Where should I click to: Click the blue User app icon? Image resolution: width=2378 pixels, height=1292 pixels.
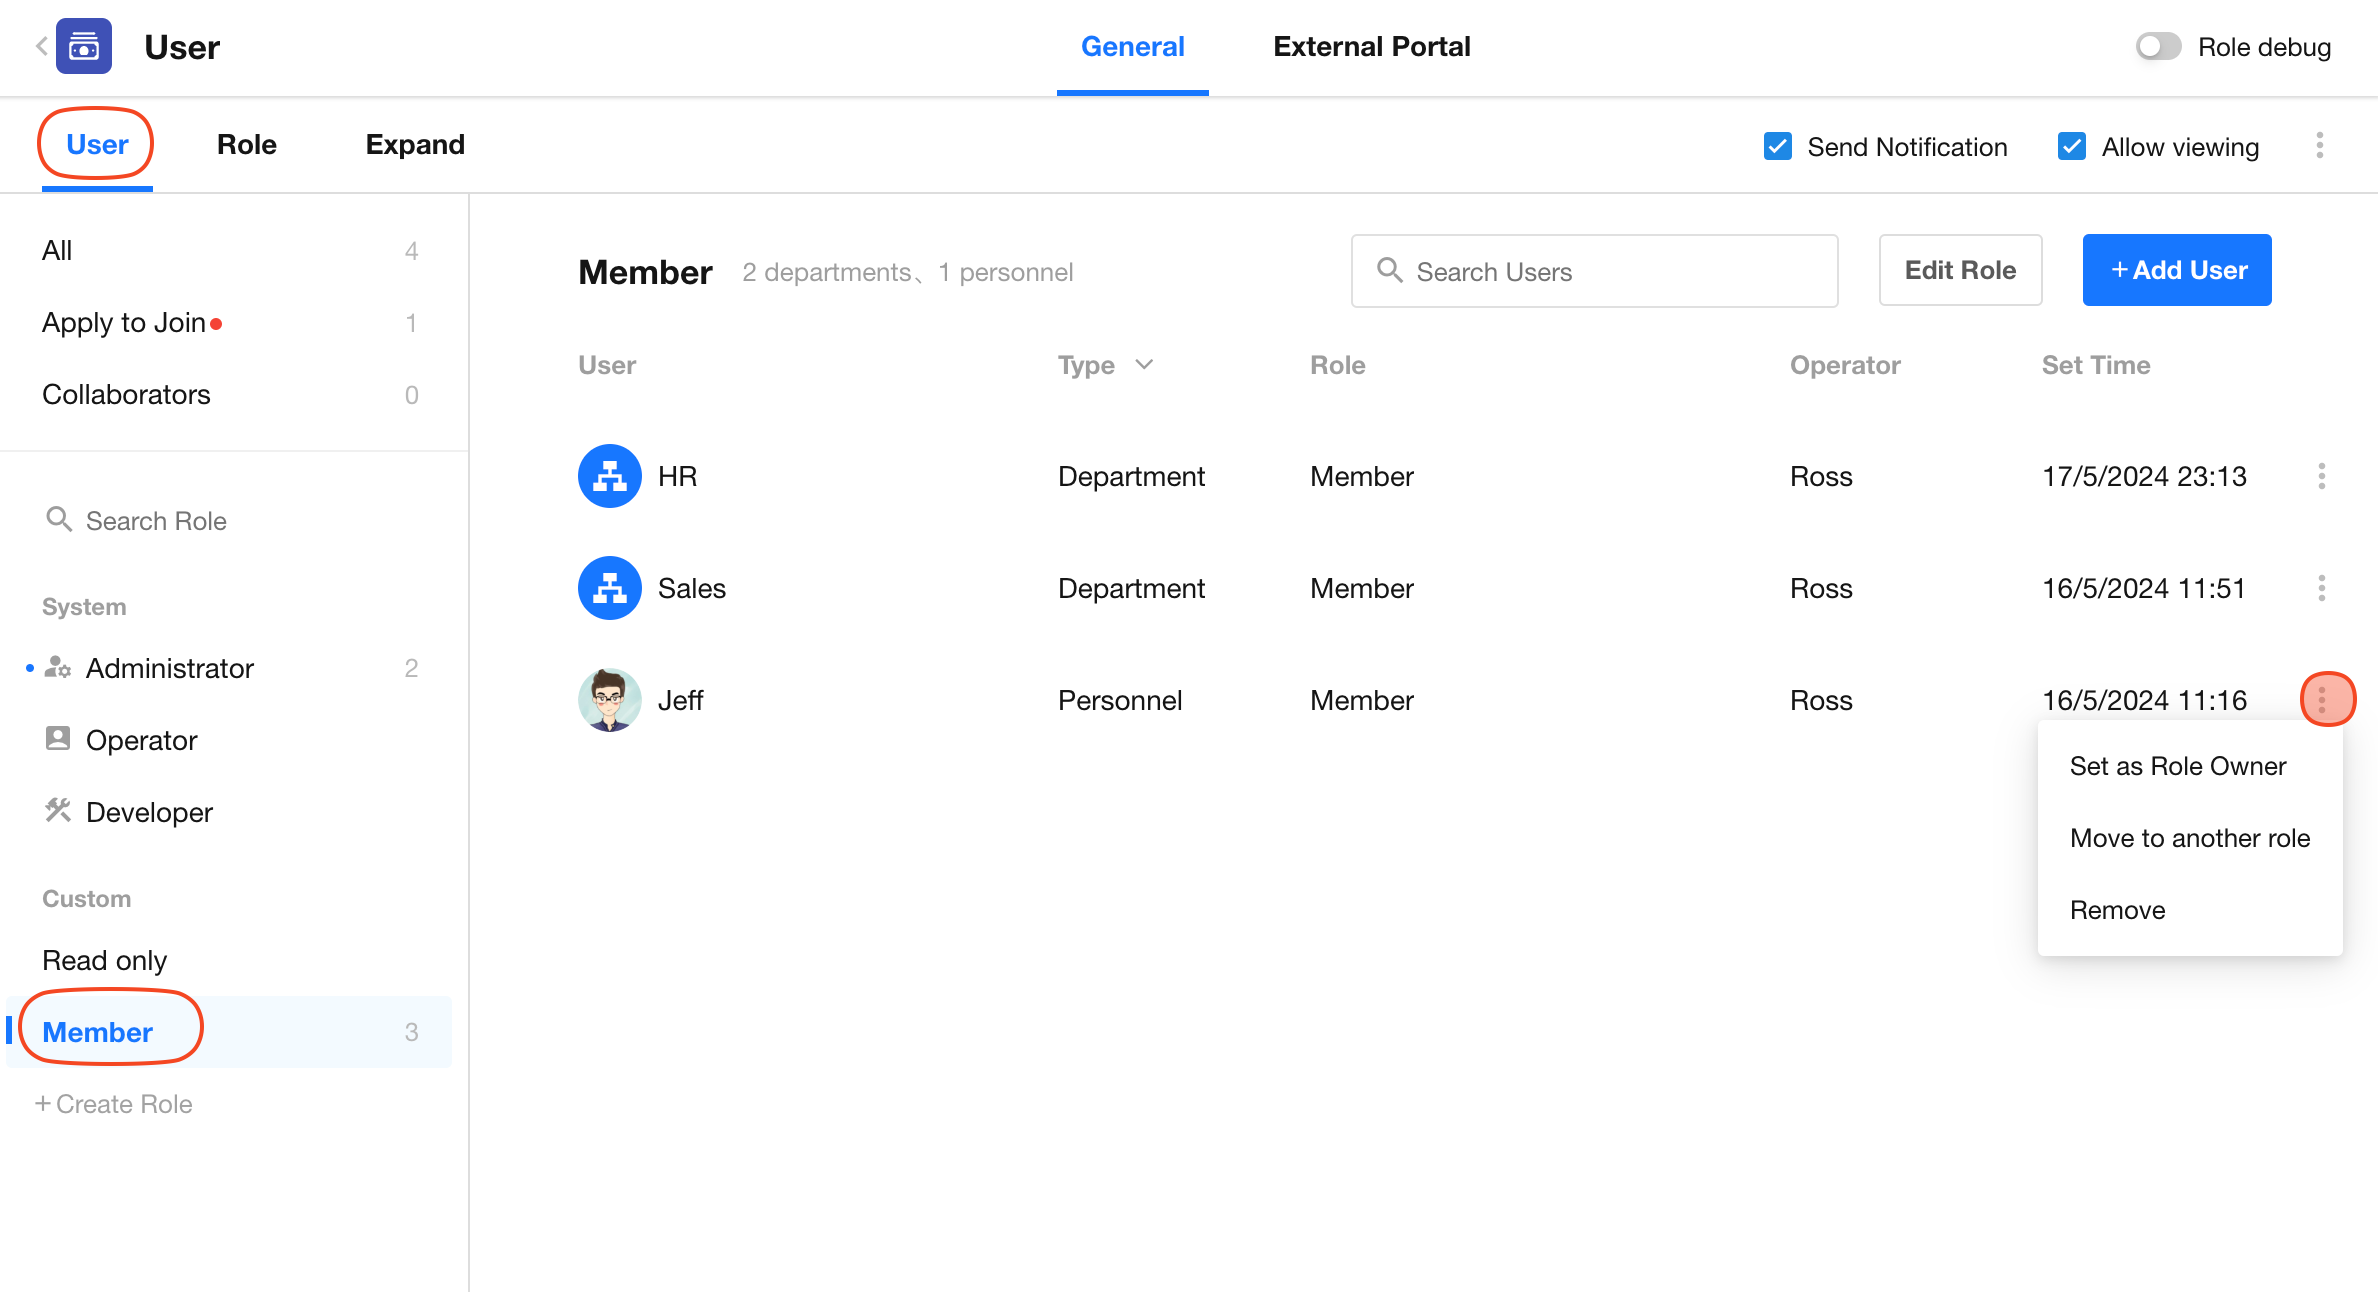coord(84,46)
